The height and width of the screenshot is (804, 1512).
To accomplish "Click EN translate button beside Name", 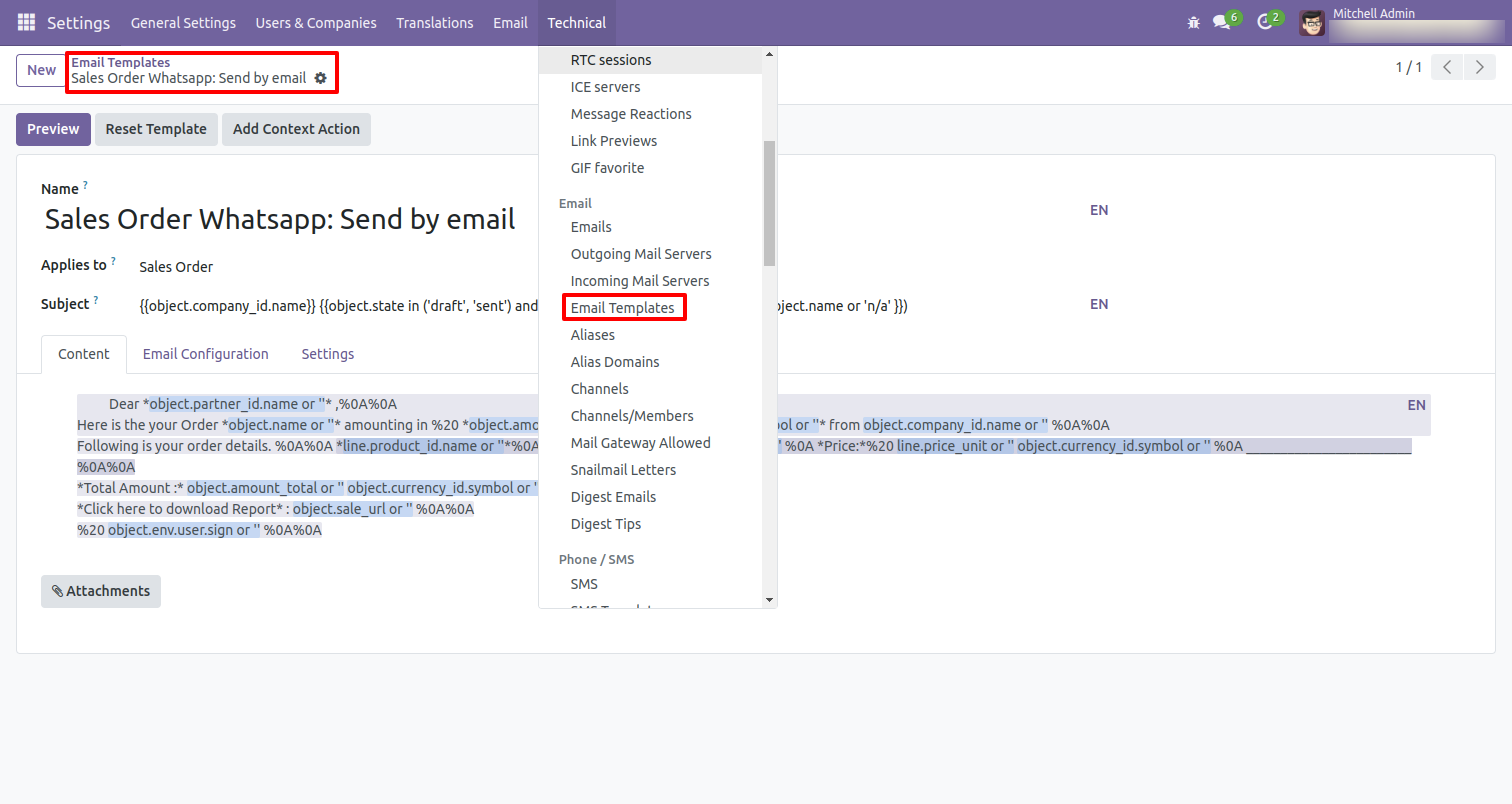I will pyautogui.click(x=1099, y=210).
